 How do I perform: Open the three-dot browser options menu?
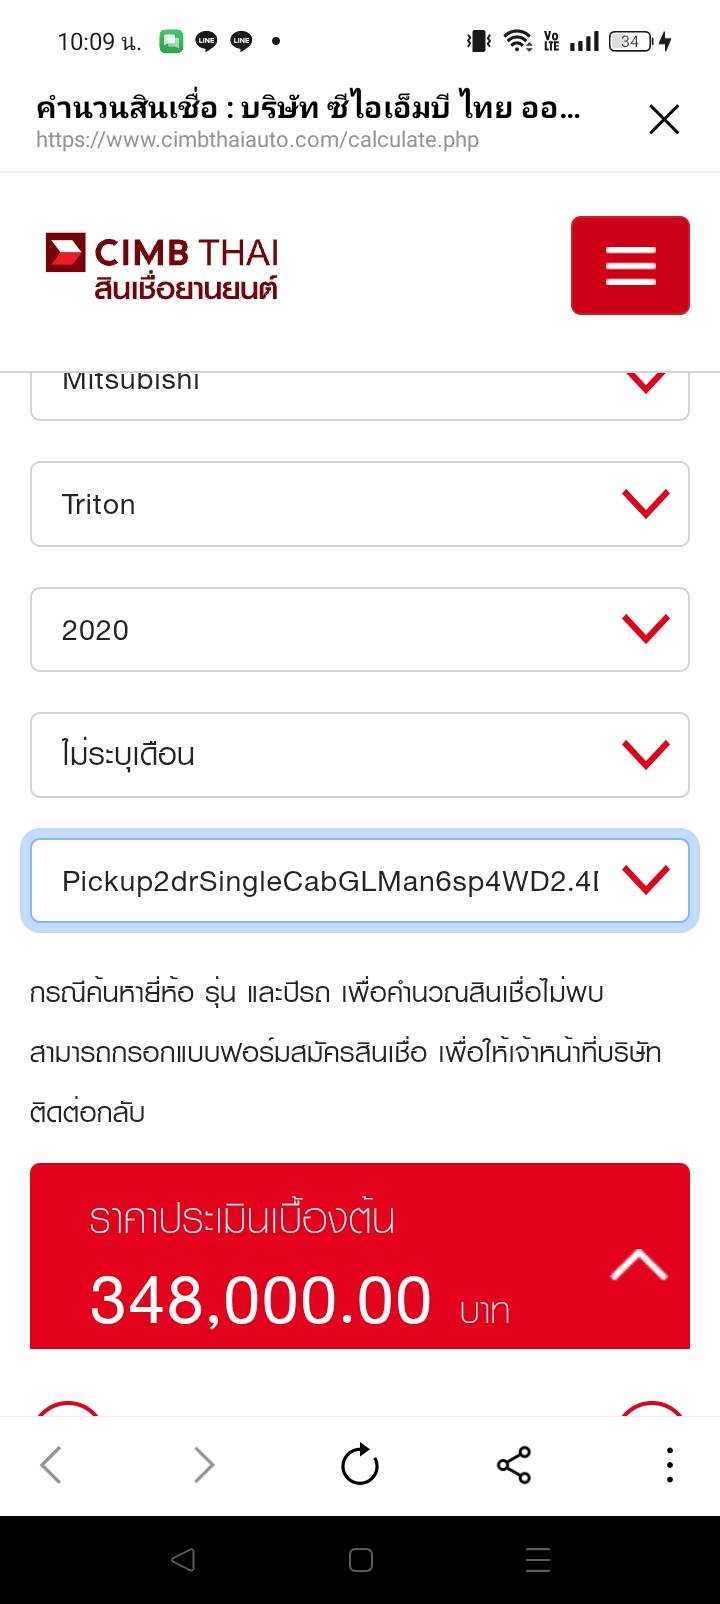pos(669,1466)
